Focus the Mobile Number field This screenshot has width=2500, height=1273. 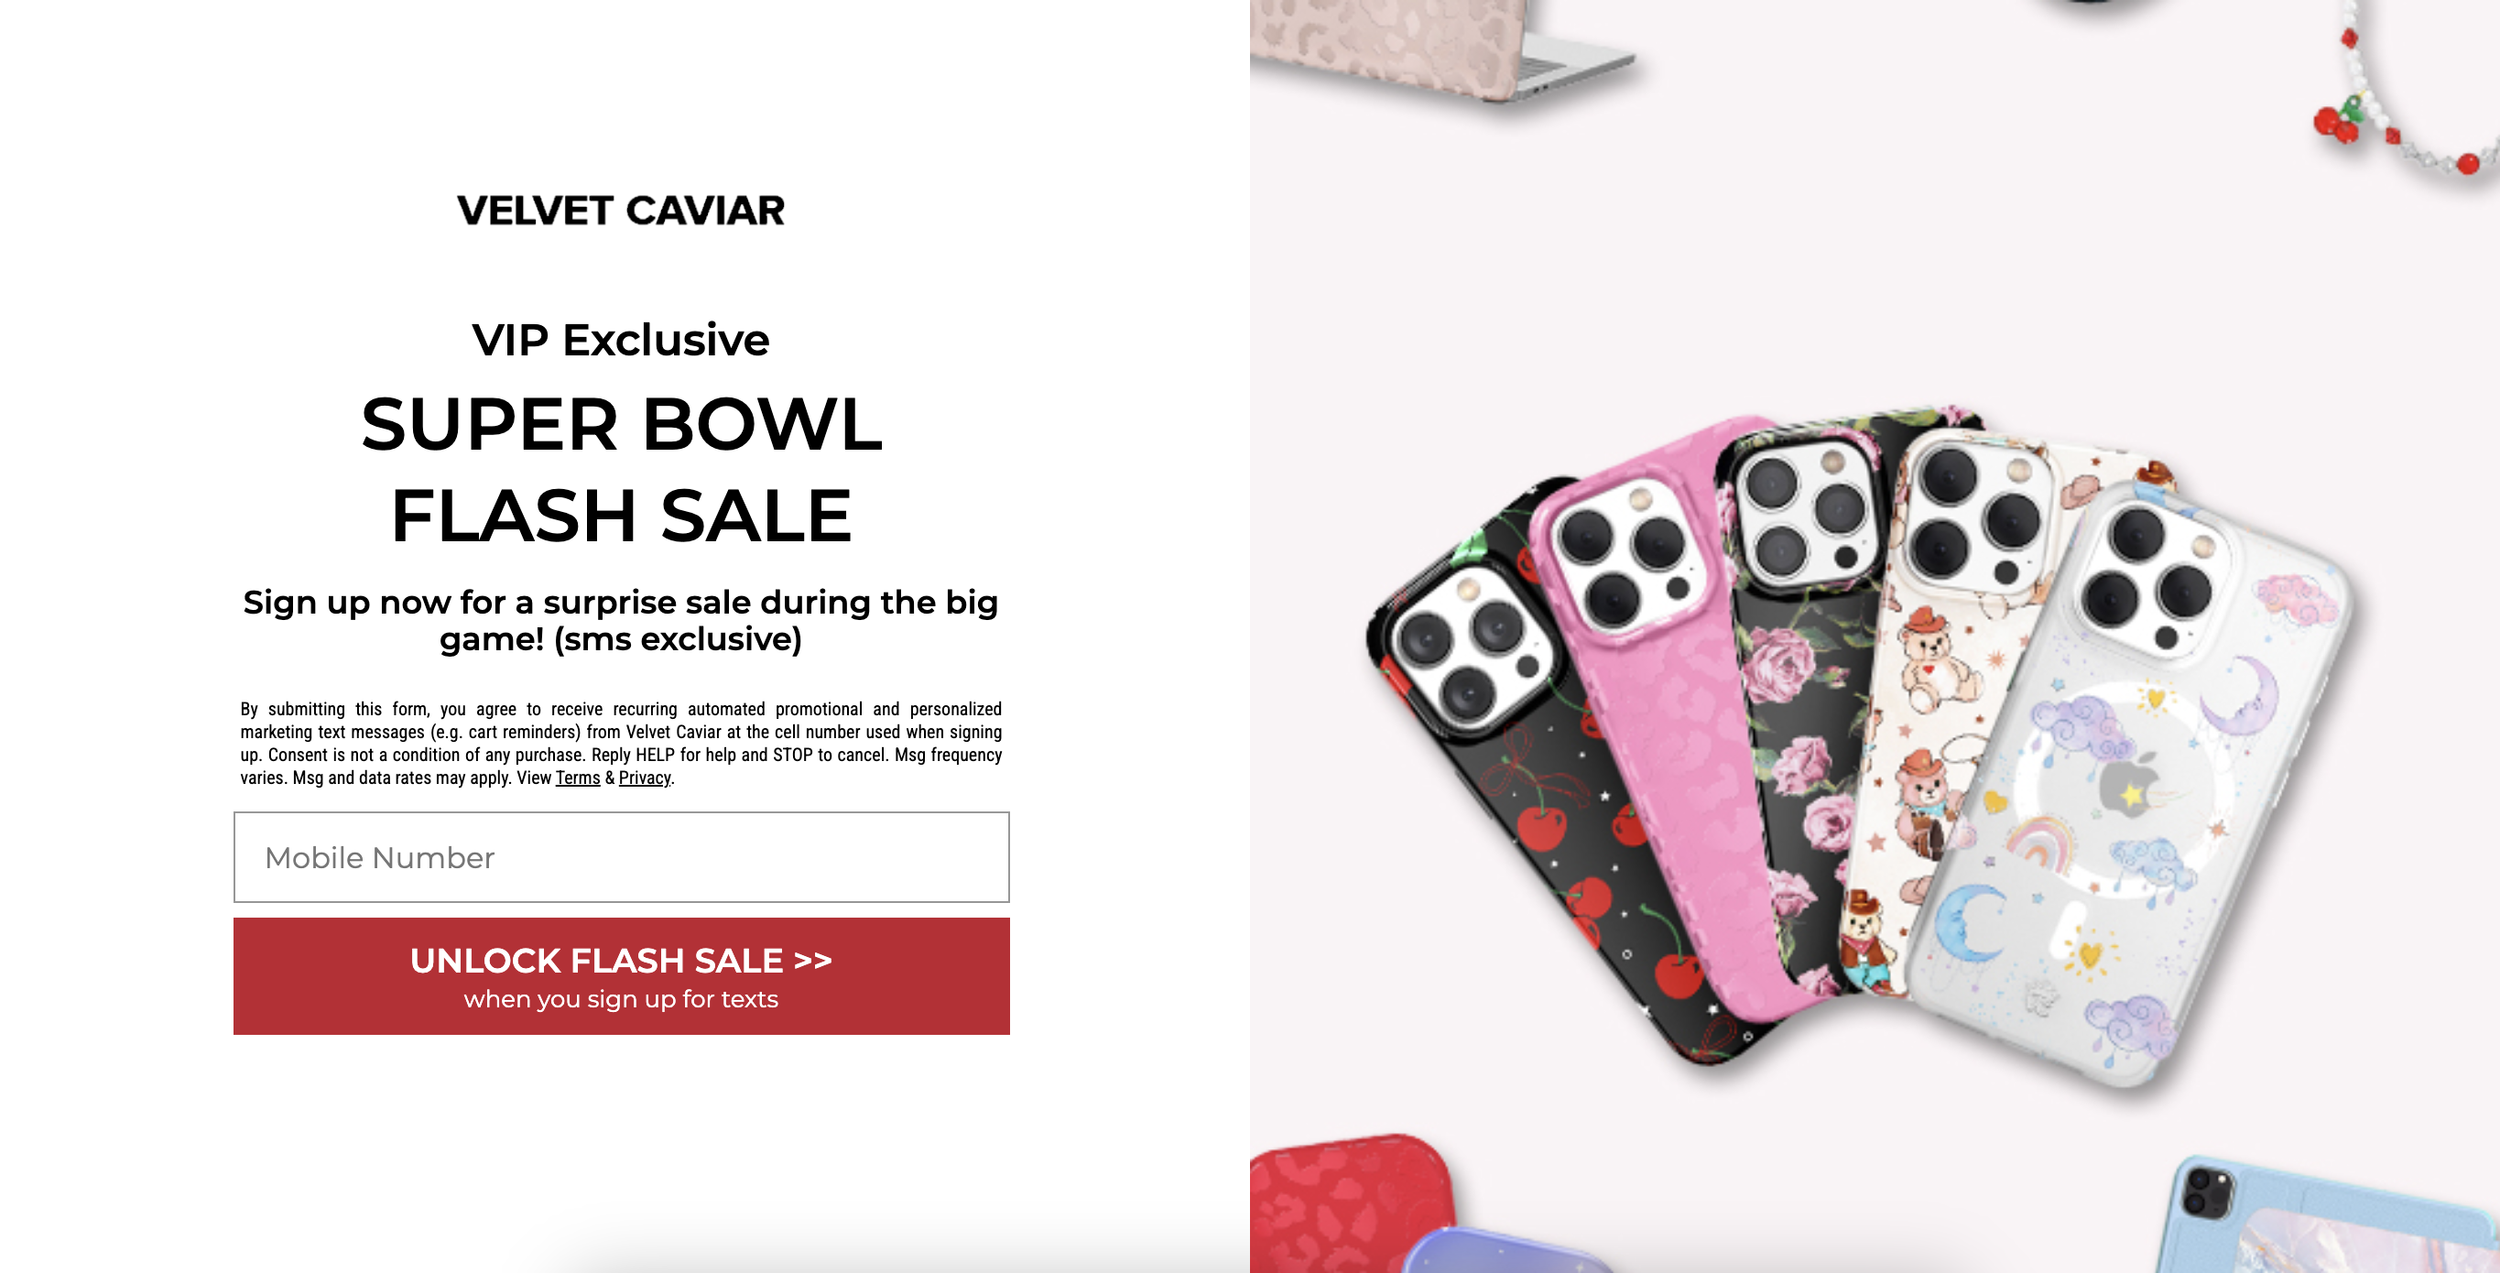click(x=621, y=857)
